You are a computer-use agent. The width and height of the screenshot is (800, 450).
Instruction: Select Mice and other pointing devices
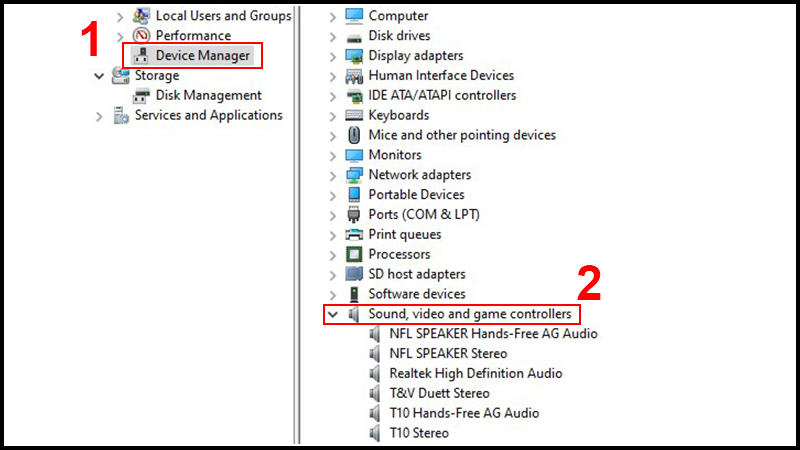(x=462, y=135)
